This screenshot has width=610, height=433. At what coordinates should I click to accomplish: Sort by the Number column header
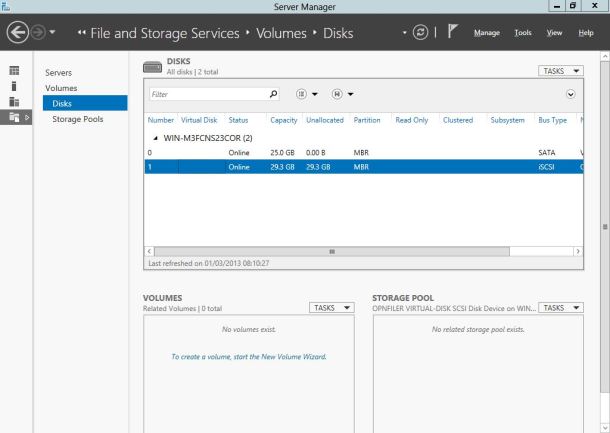161,120
